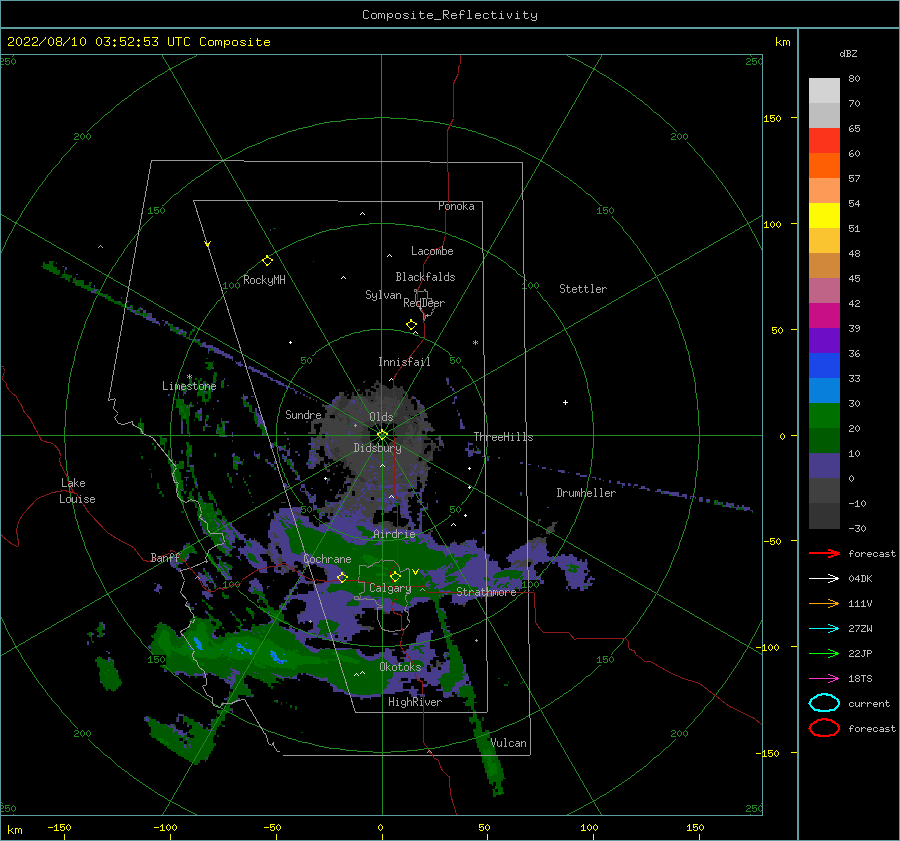This screenshot has width=900, height=841.
Task: Click the orange 111V arrow icon
Action: (824, 603)
